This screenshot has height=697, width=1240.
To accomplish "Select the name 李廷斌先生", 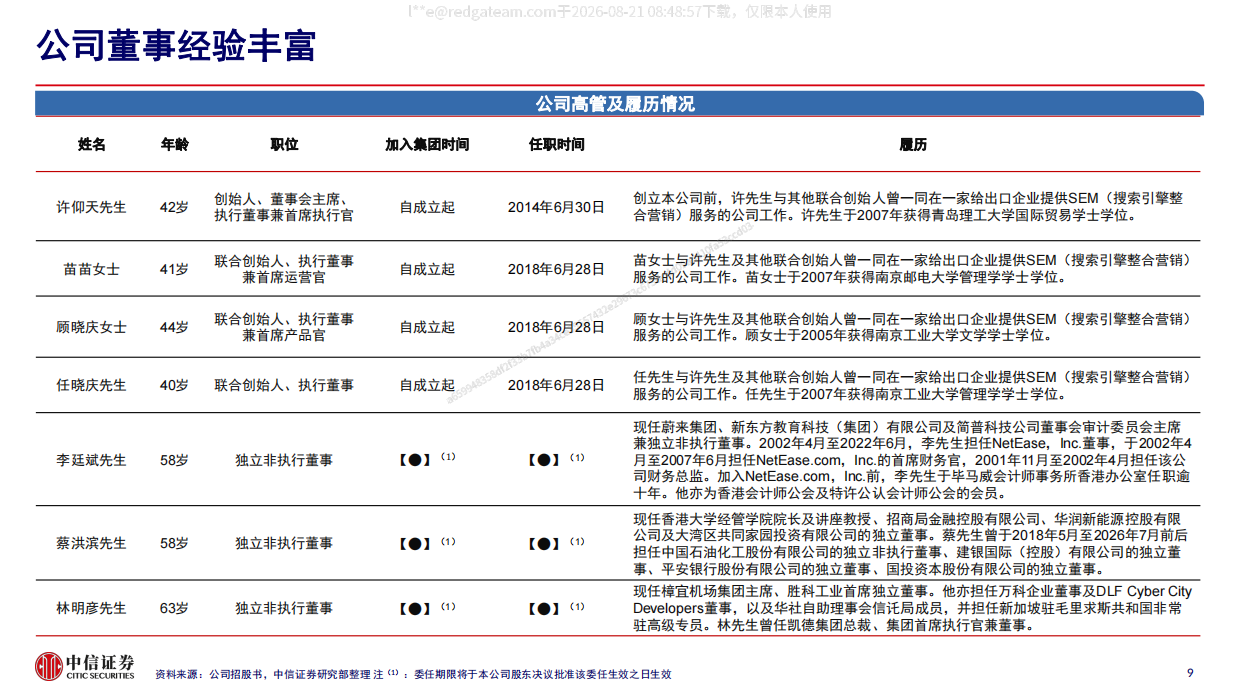I will pyautogui.click(x=92, y=460).
